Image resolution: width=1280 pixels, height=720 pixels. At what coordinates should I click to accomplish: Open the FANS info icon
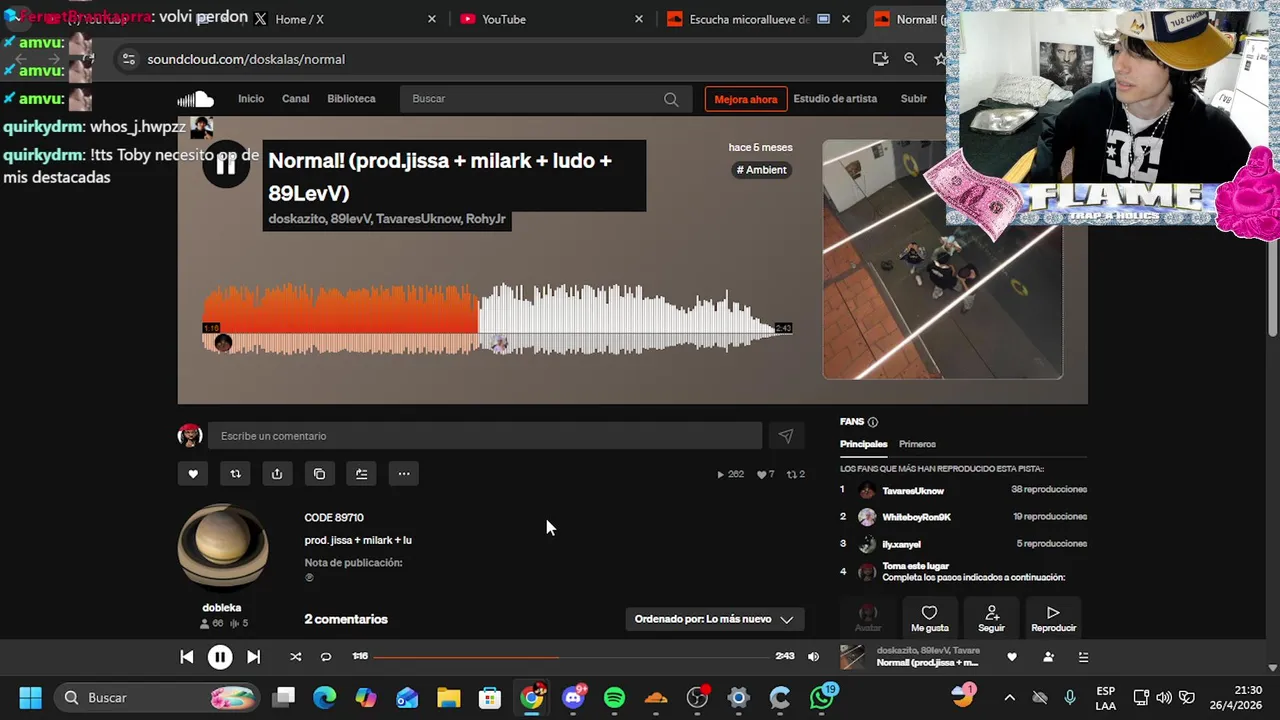click(873, 422)
